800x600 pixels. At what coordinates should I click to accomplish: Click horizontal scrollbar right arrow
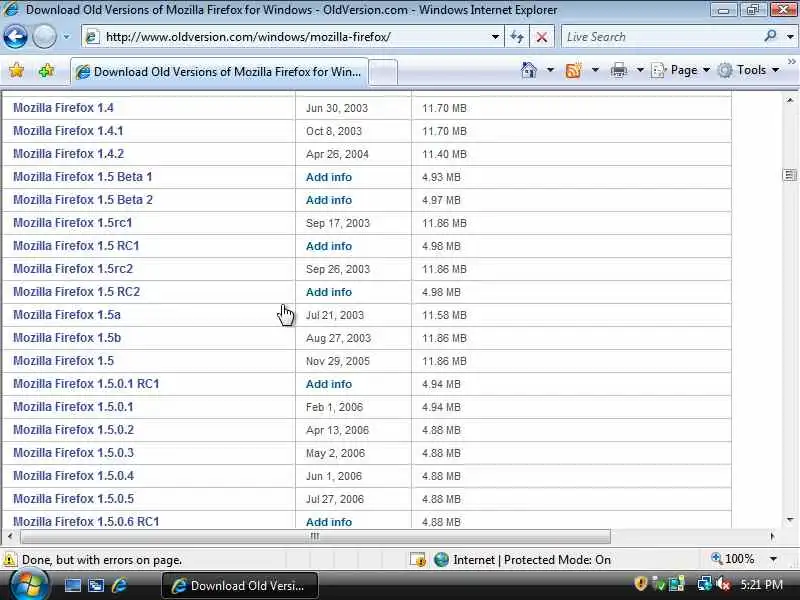point(772,536)
